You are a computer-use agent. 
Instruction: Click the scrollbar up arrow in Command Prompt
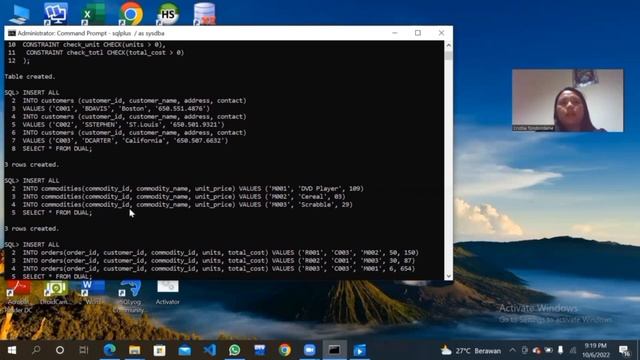(x=449, y=45)
